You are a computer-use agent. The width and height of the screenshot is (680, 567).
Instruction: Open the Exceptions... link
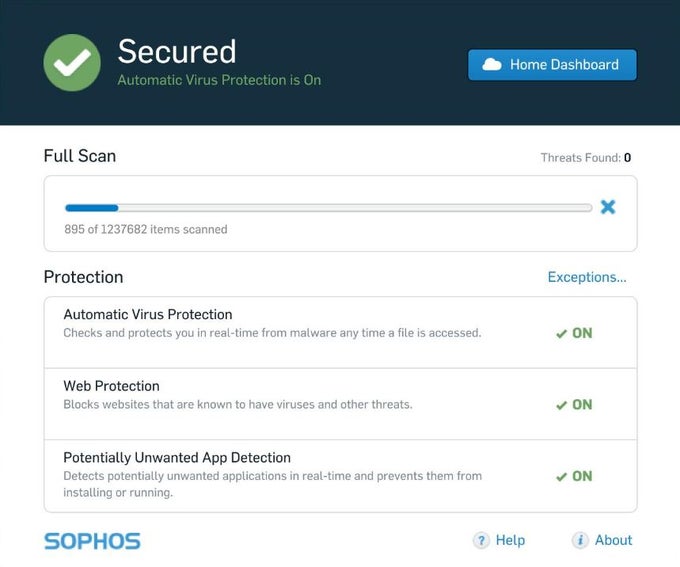pyautogui.click(x=587, y=277)
